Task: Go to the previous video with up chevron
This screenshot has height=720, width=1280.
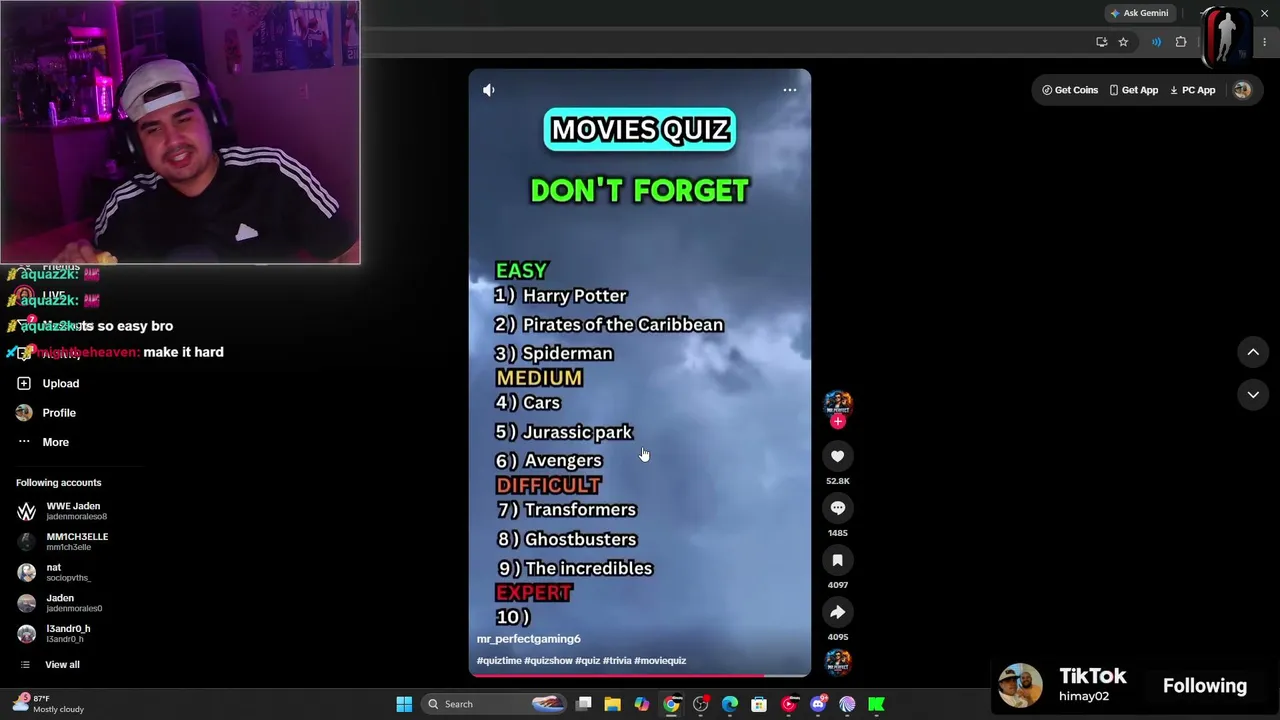Action: (1253, 352)
